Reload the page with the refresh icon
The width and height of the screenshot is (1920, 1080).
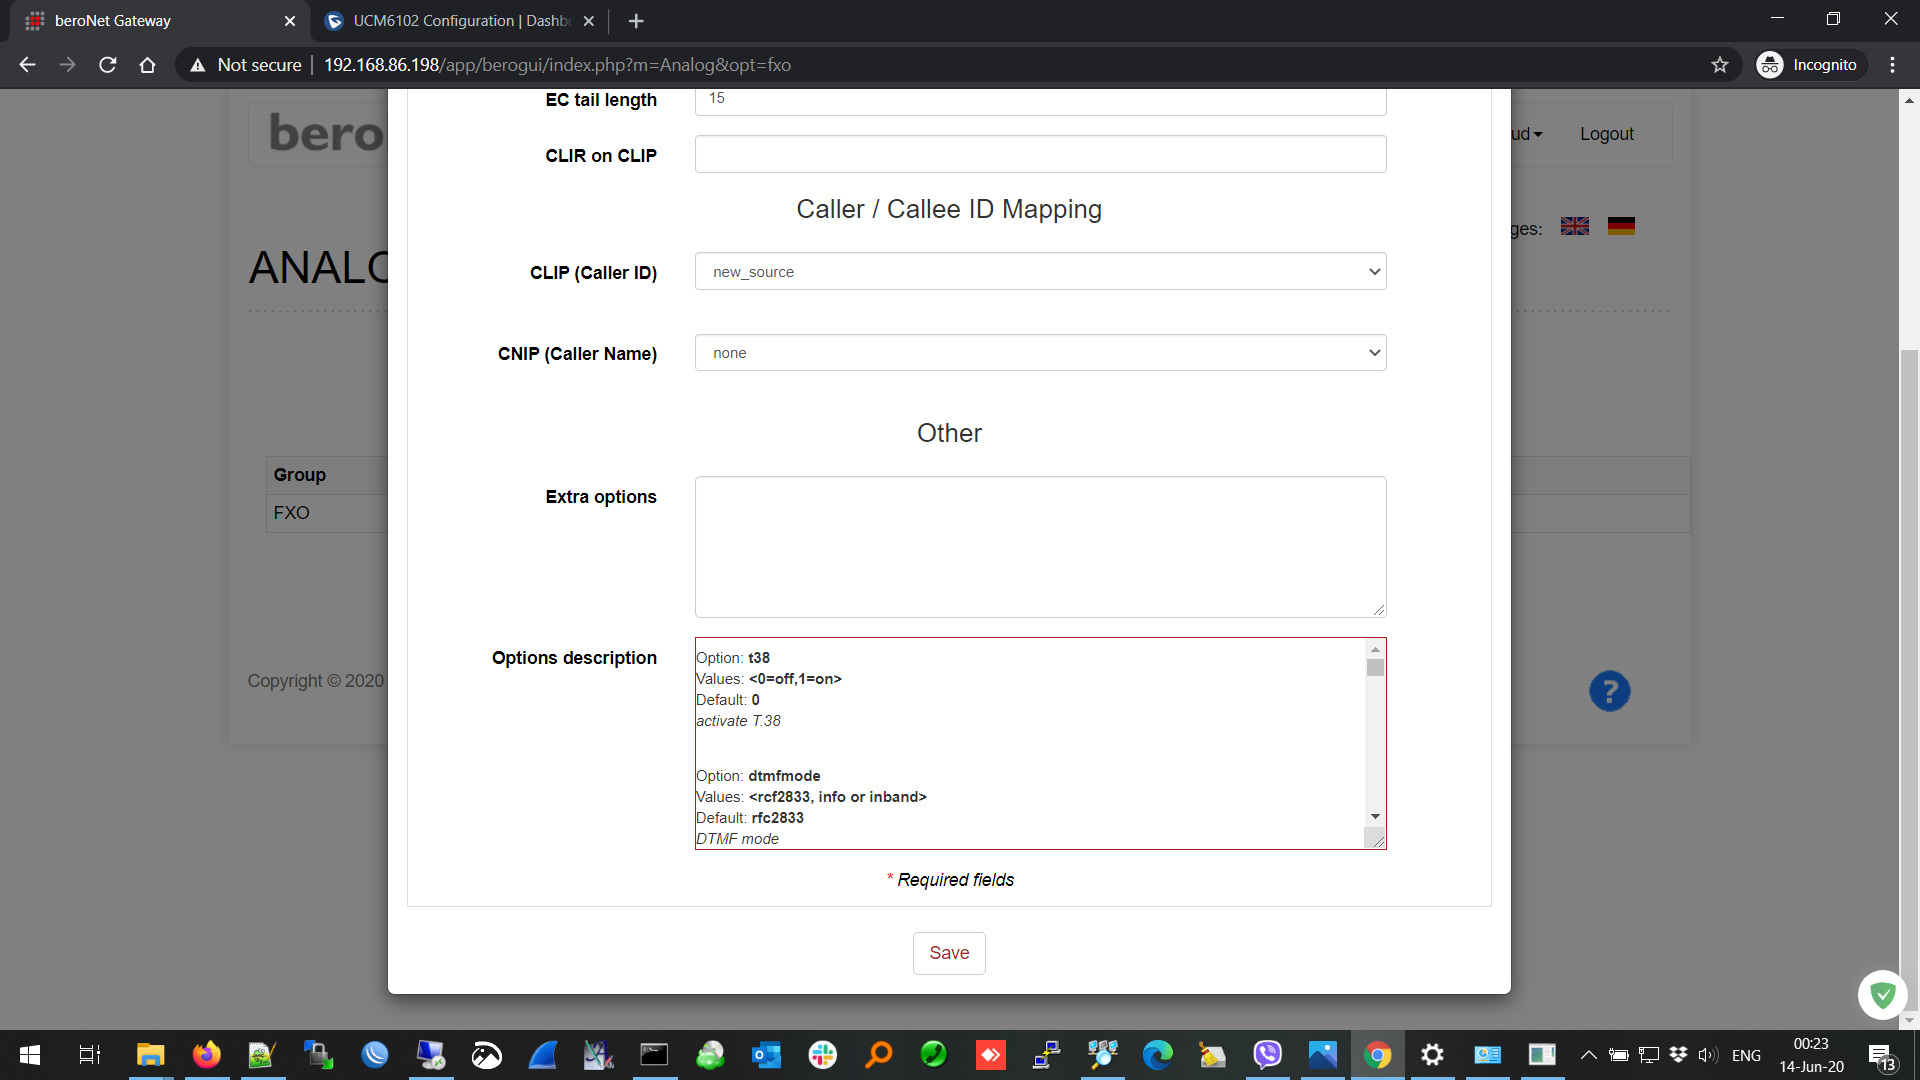(x=108, y=65)
